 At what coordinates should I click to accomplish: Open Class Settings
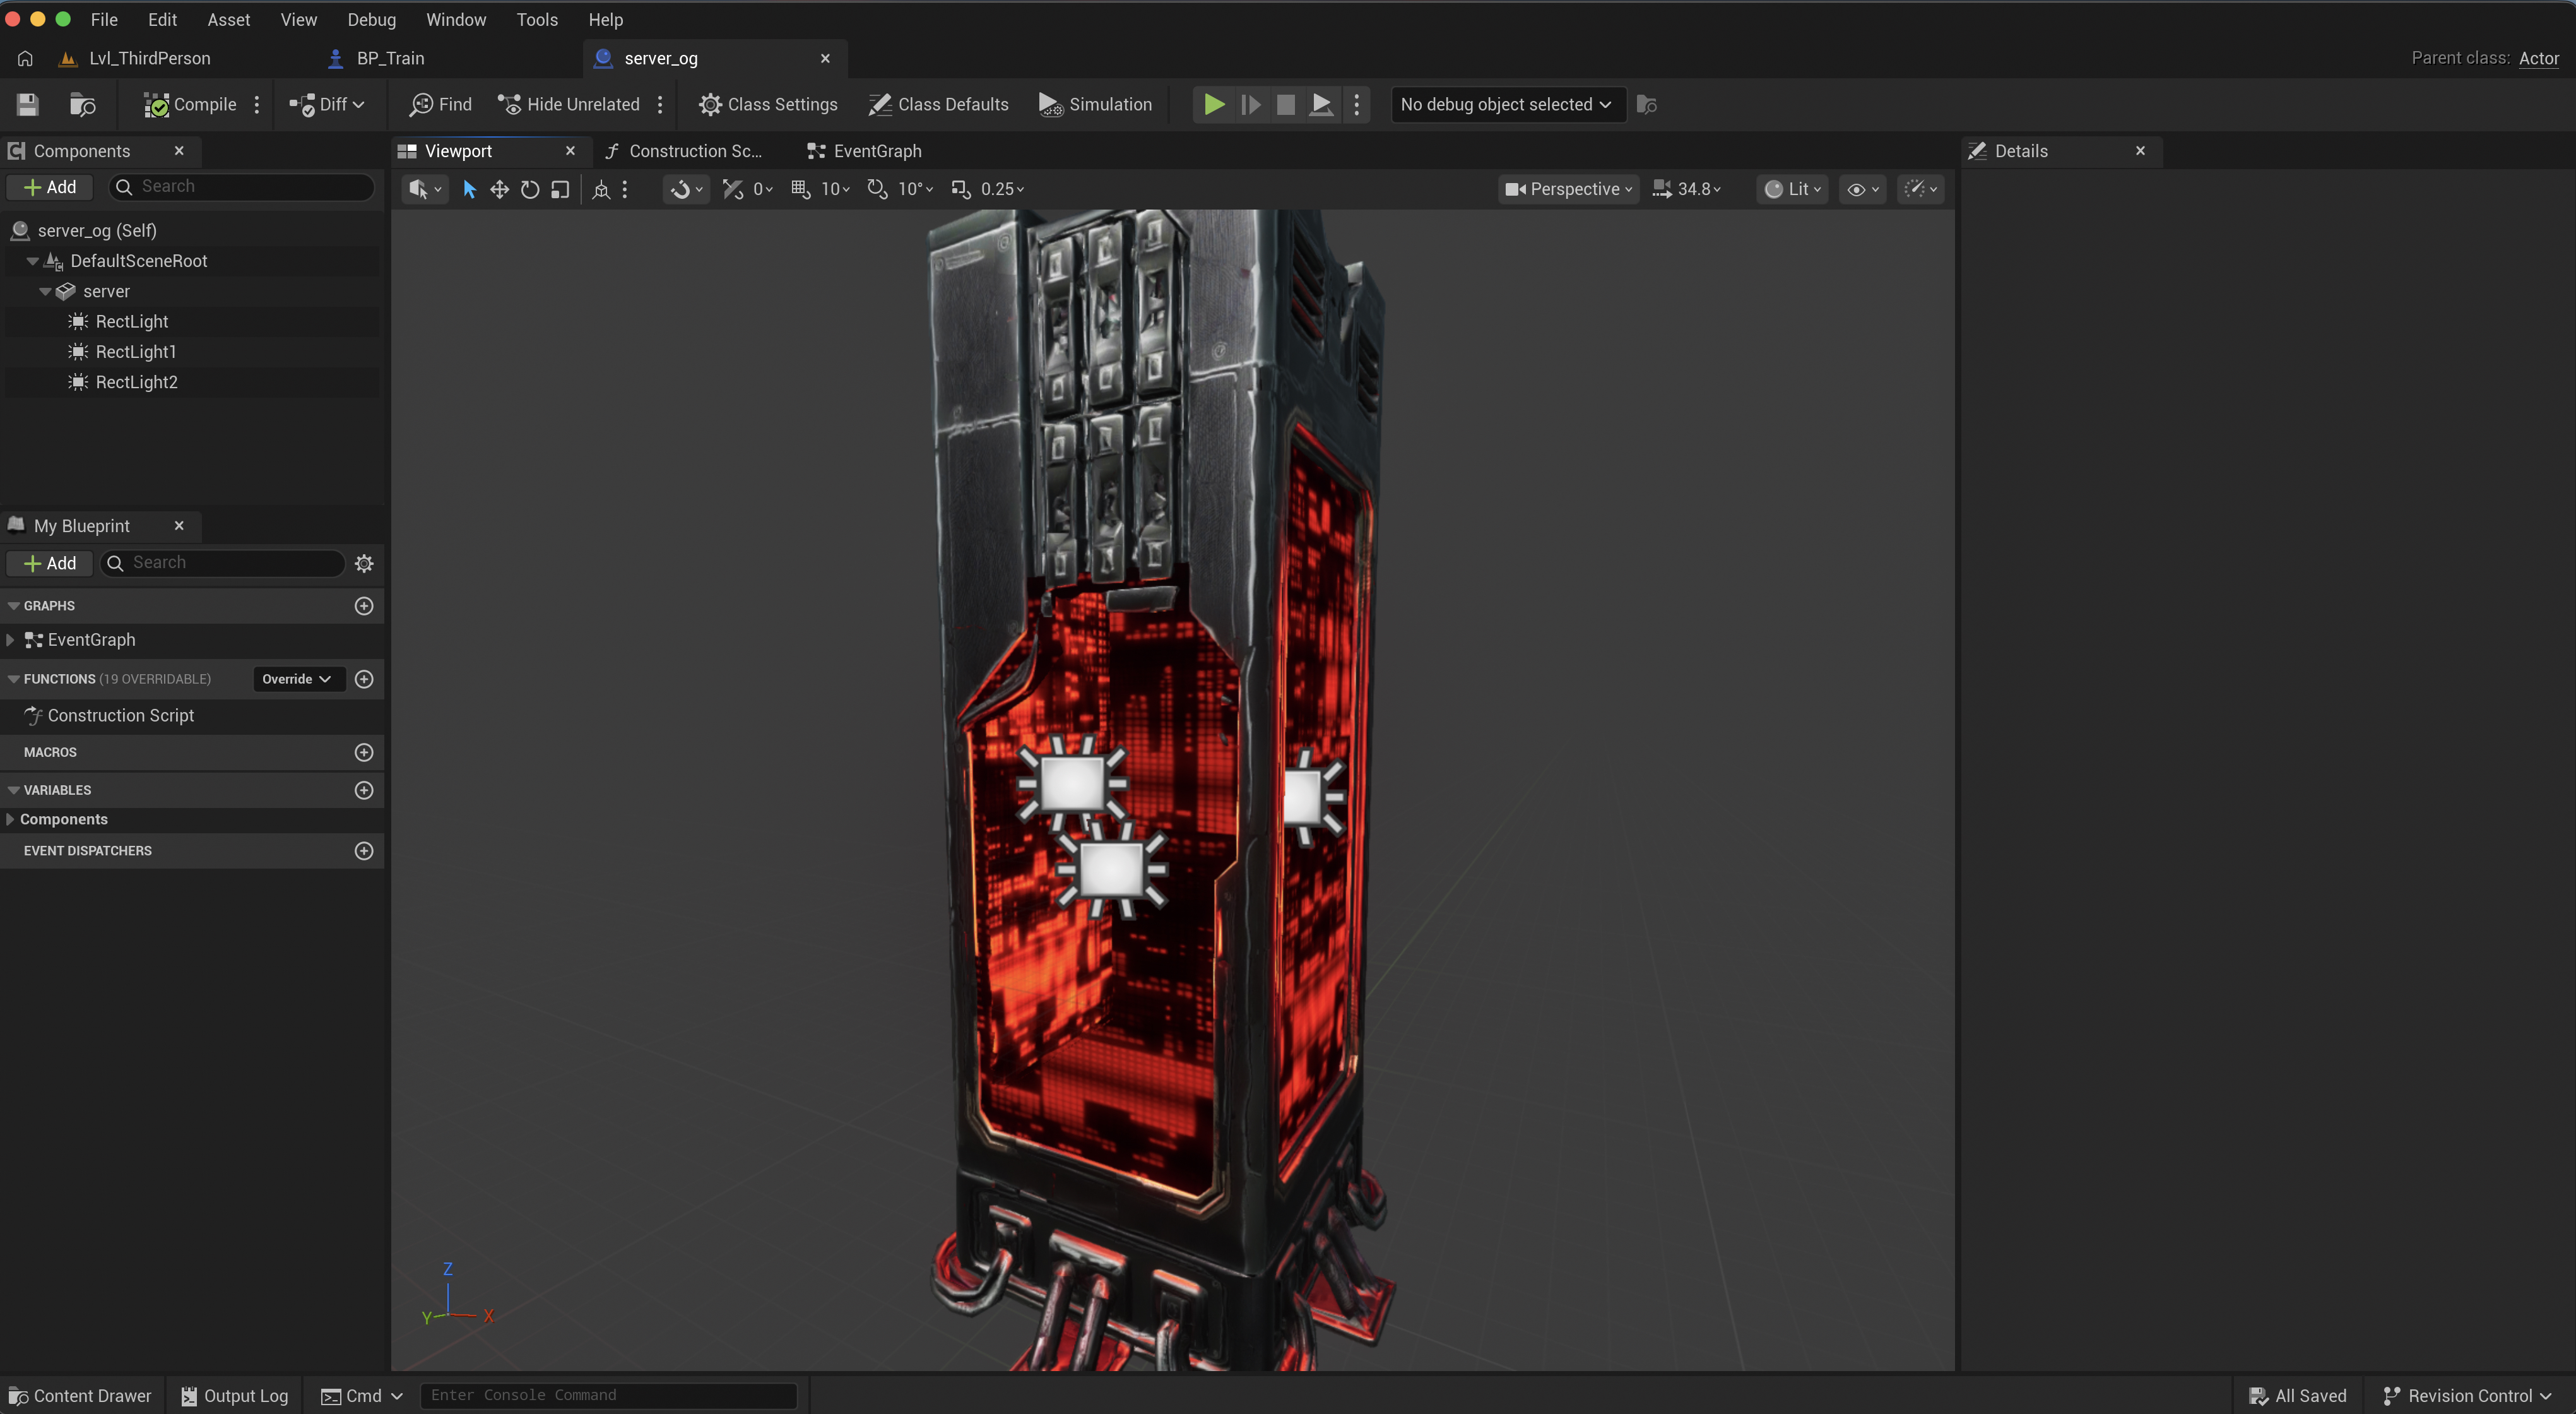(x=768, y=104)
